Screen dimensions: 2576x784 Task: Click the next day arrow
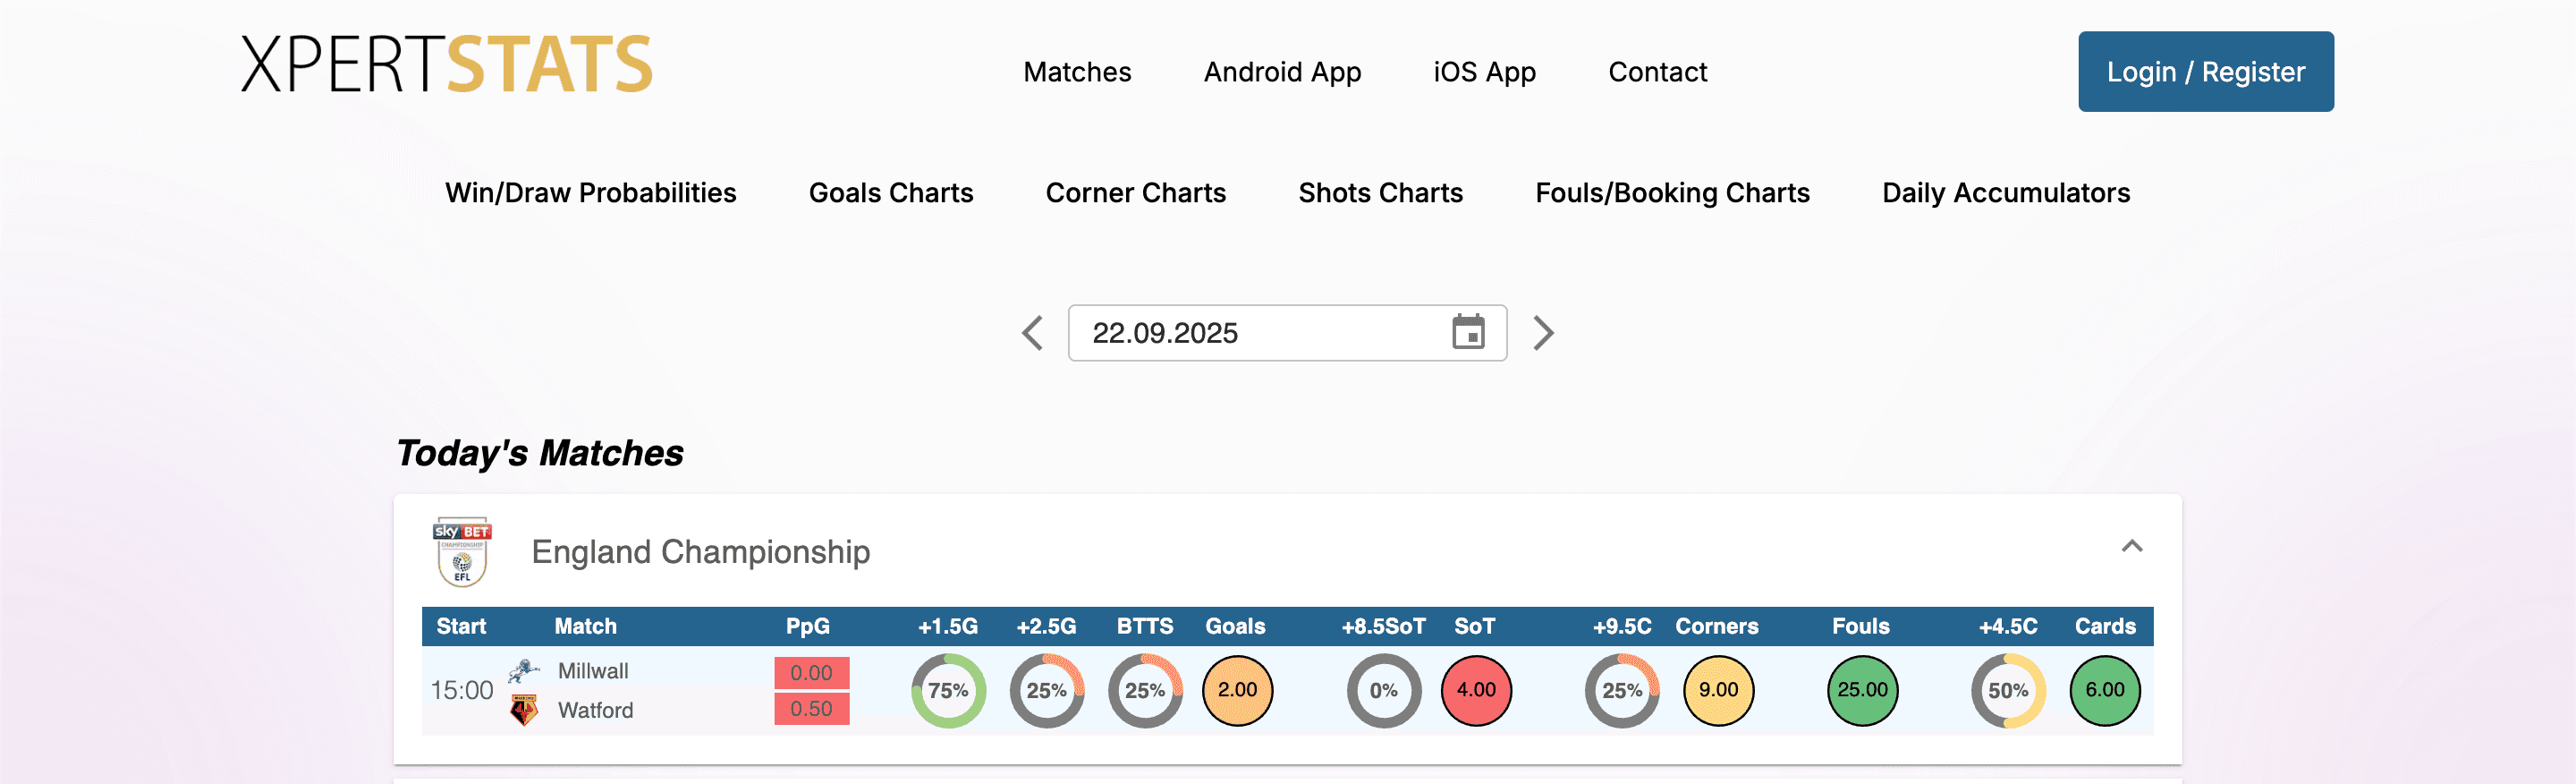click(1543, 333)
